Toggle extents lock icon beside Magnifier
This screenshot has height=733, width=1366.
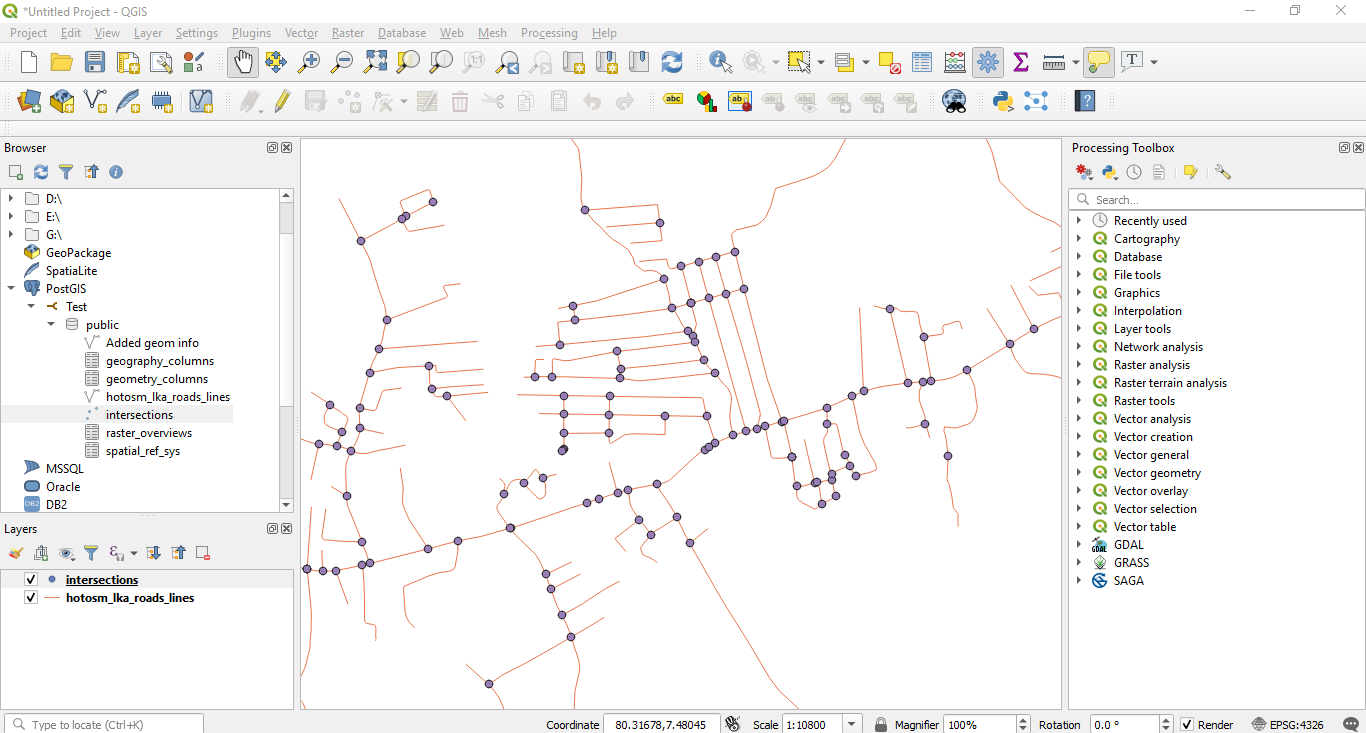coord(881,725)
